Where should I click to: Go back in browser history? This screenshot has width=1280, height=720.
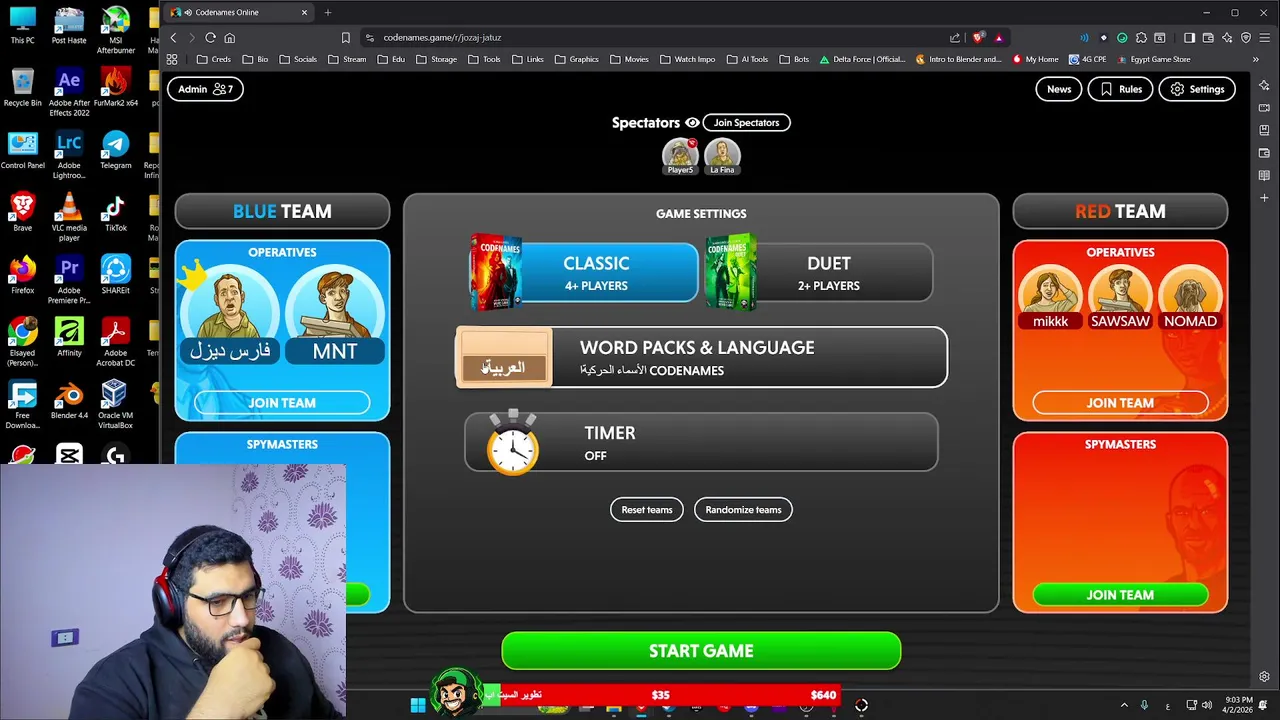click(x=173, y=37)
